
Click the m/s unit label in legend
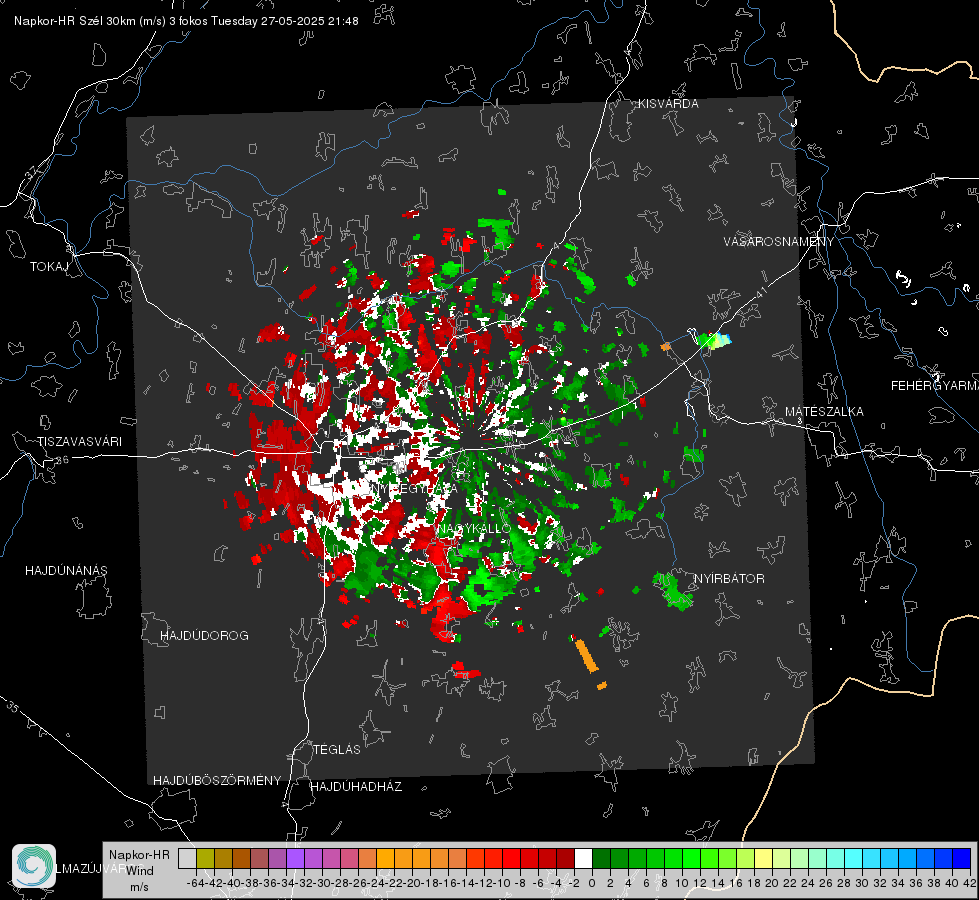pos(139,887)
